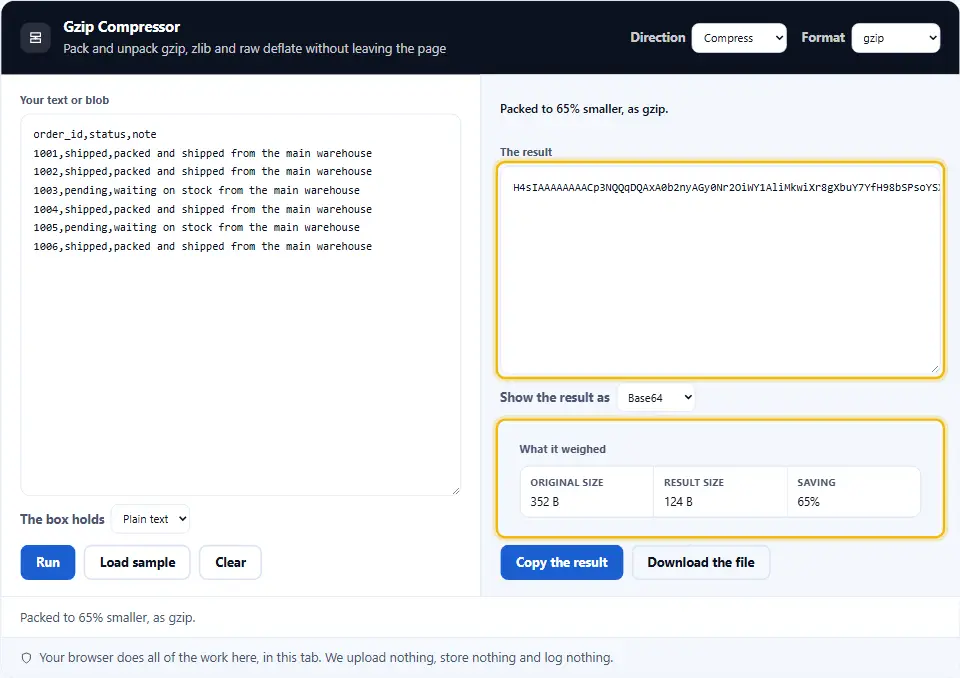Open the 'The box holds' Plain text dropdown

click(x=151, y=519)
